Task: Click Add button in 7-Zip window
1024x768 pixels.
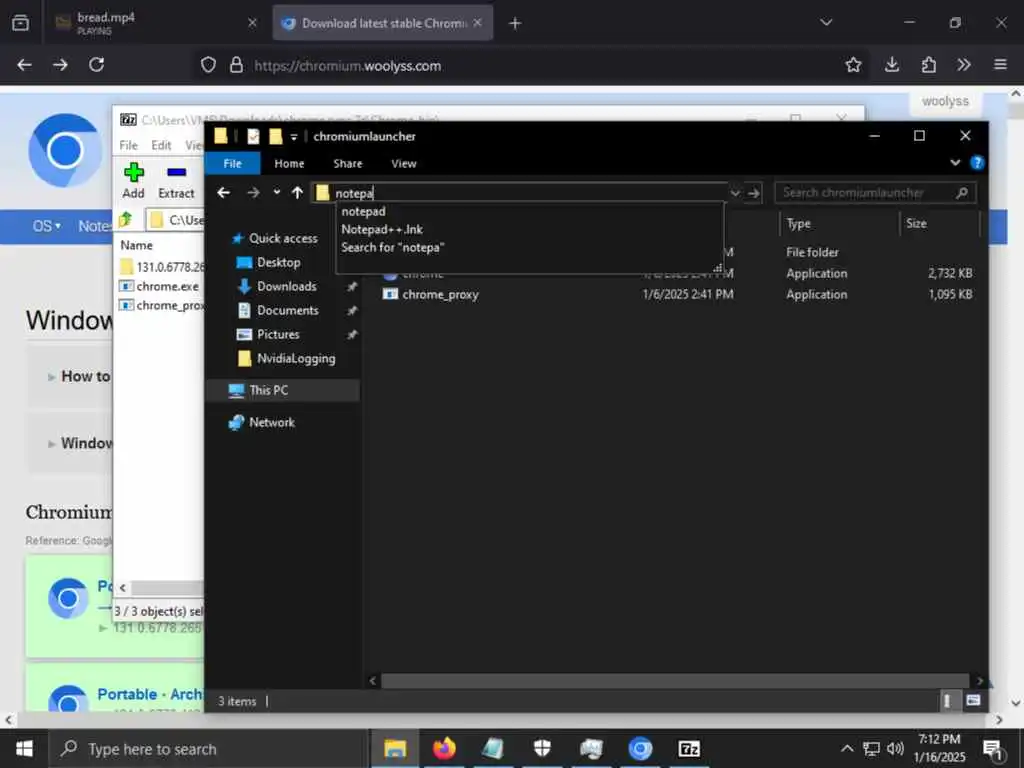Action: point(133,180)
